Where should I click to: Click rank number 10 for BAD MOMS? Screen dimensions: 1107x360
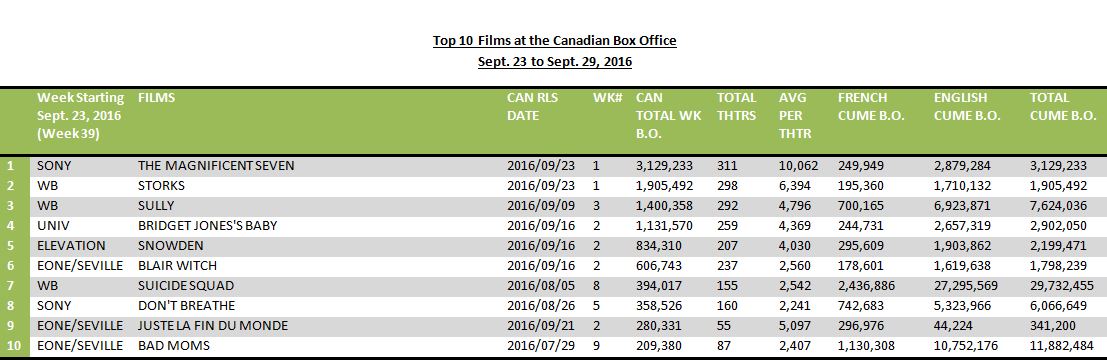tap(11, 346)
